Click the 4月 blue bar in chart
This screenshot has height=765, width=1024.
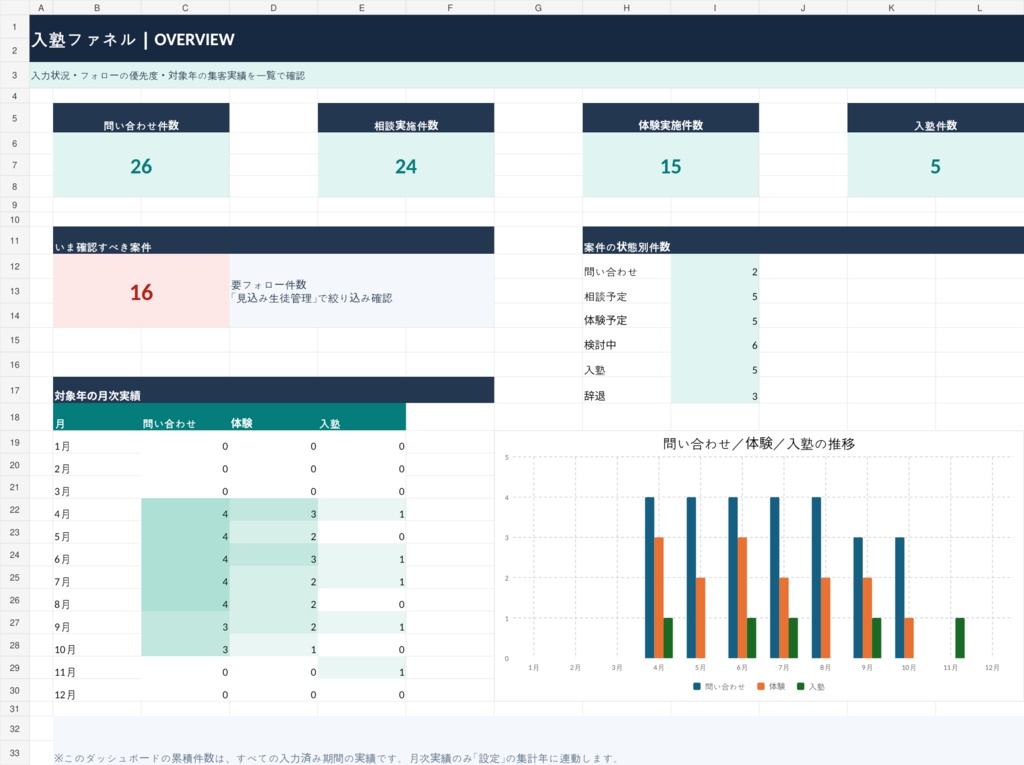point(649,578)
